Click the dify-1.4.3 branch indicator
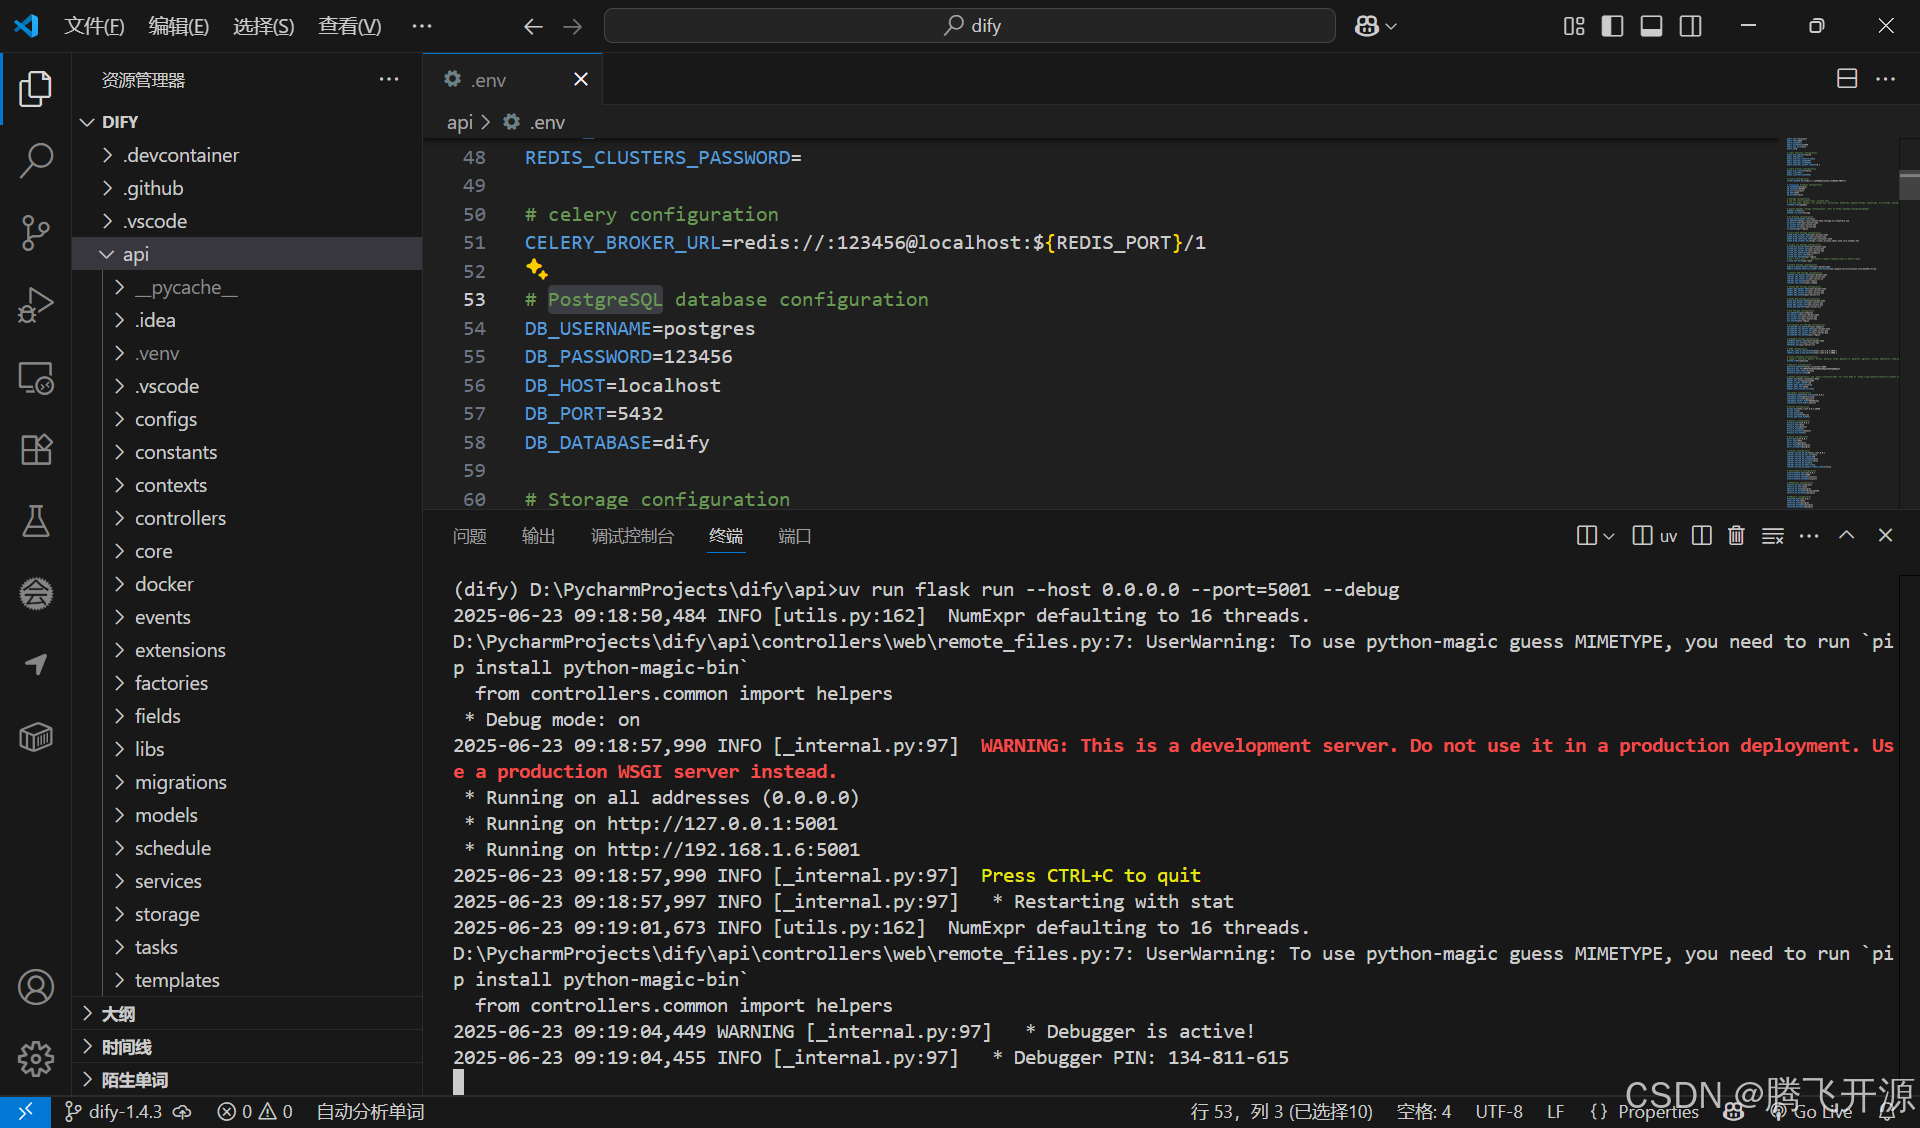Screen dimensions: 1920x1128 (x=125, y=1112)
